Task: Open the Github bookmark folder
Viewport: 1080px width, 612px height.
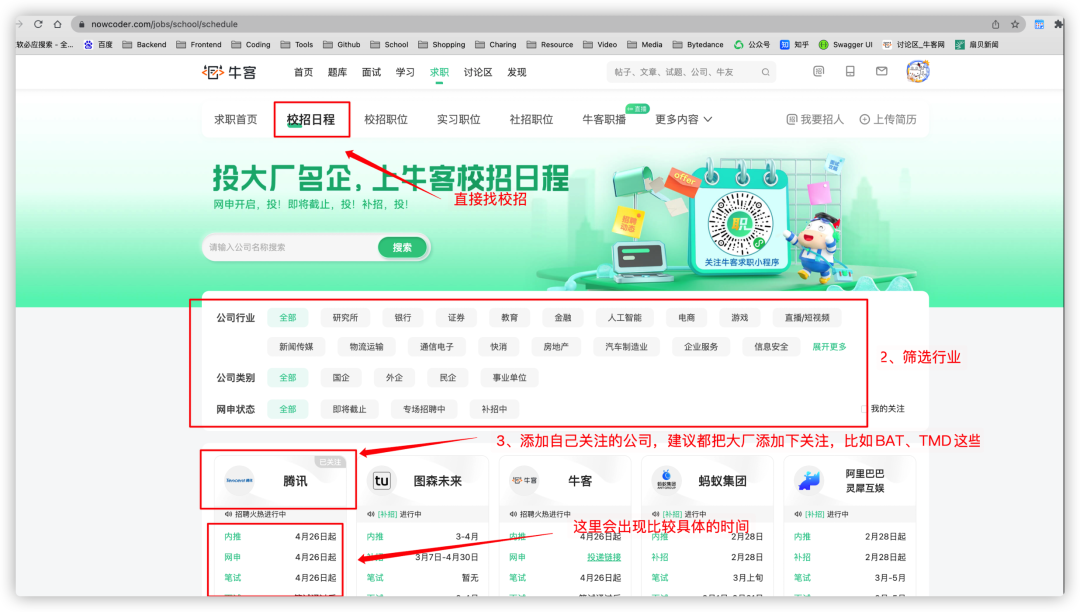Action: [x=342, y=45]
